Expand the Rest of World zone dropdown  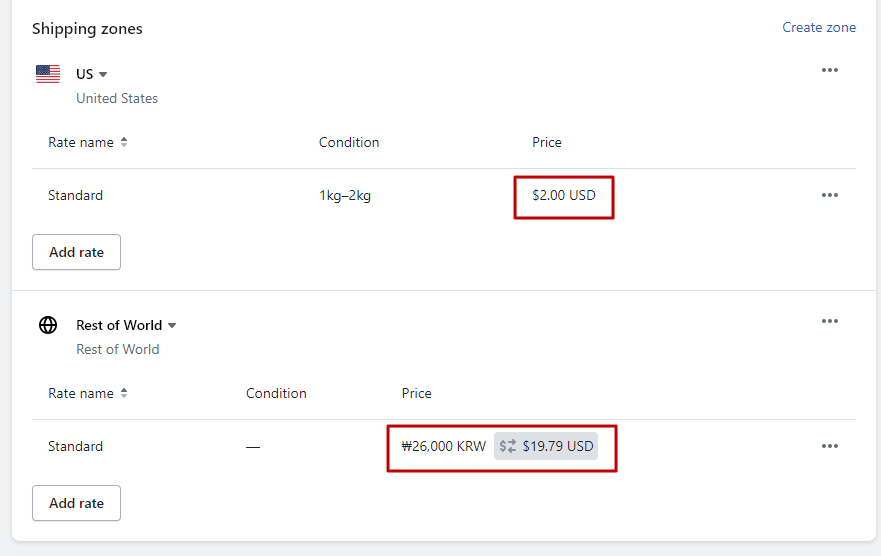[172, 326]
